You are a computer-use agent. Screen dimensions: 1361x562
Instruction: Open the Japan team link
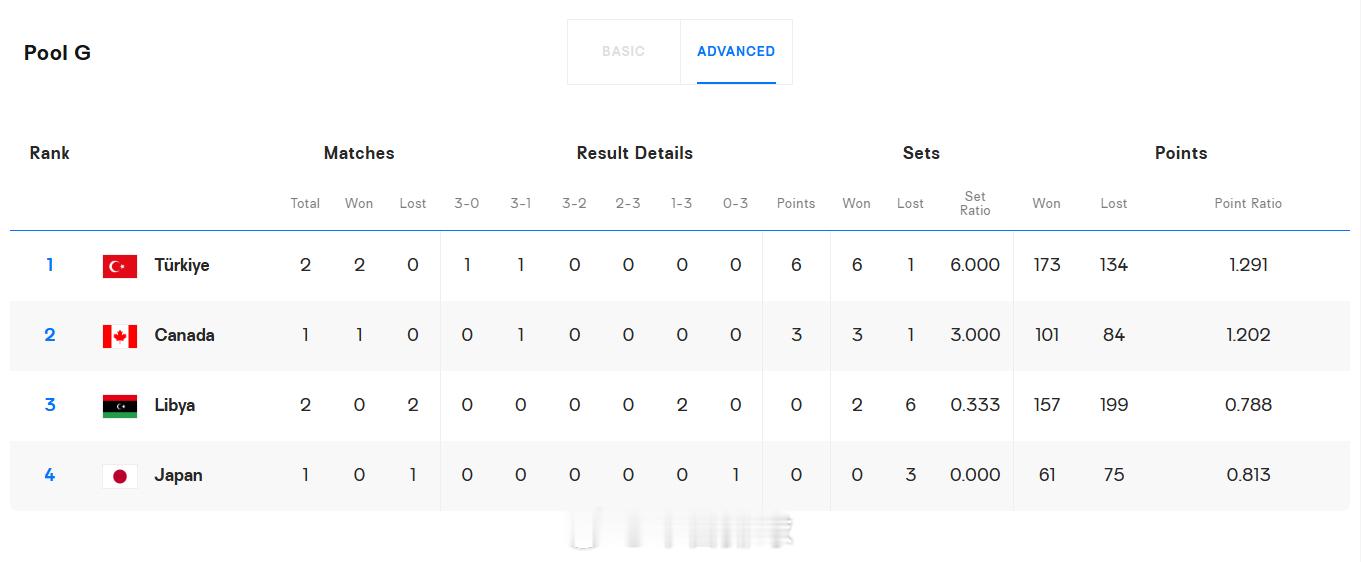178,475
